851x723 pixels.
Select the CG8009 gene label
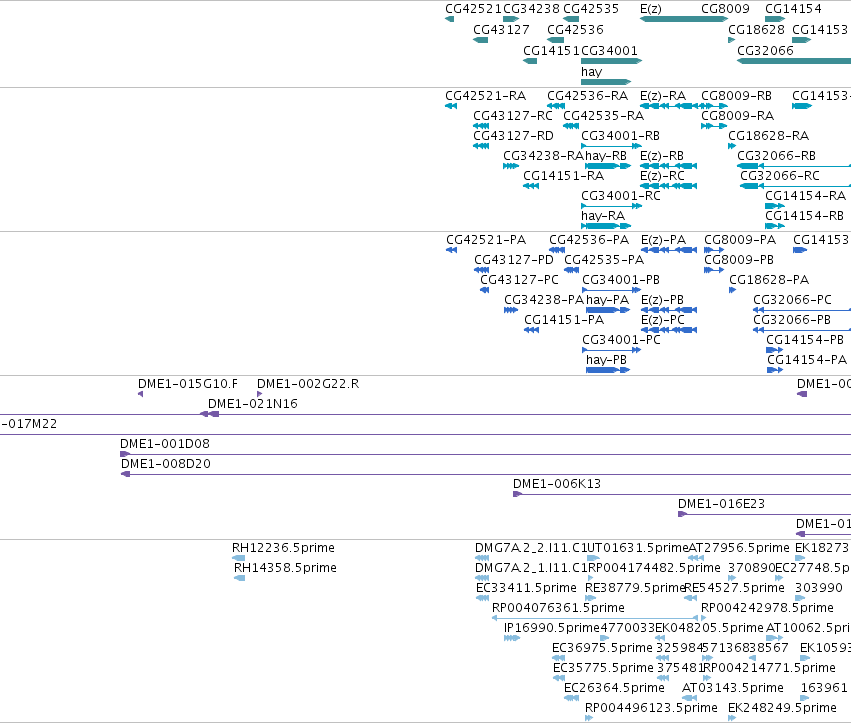click(725, 9)
